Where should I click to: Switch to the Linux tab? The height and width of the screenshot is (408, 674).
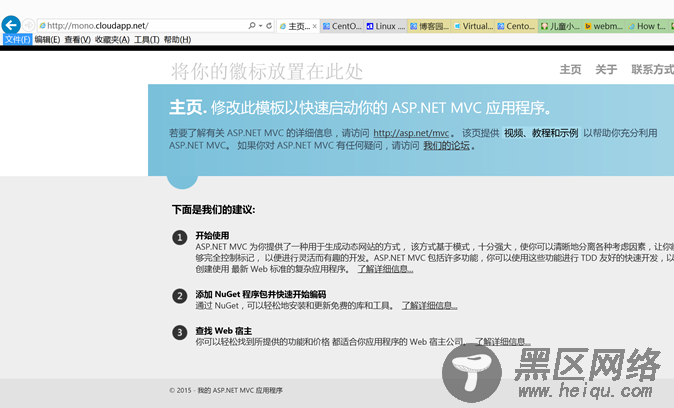click(386, 26)
